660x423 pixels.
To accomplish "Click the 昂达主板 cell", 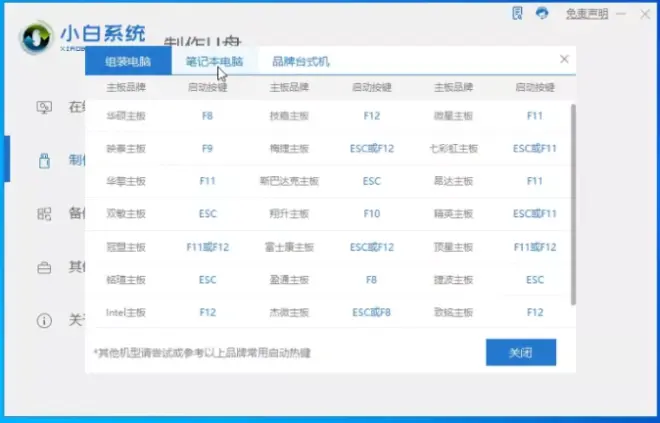I will tap(453, 181).
